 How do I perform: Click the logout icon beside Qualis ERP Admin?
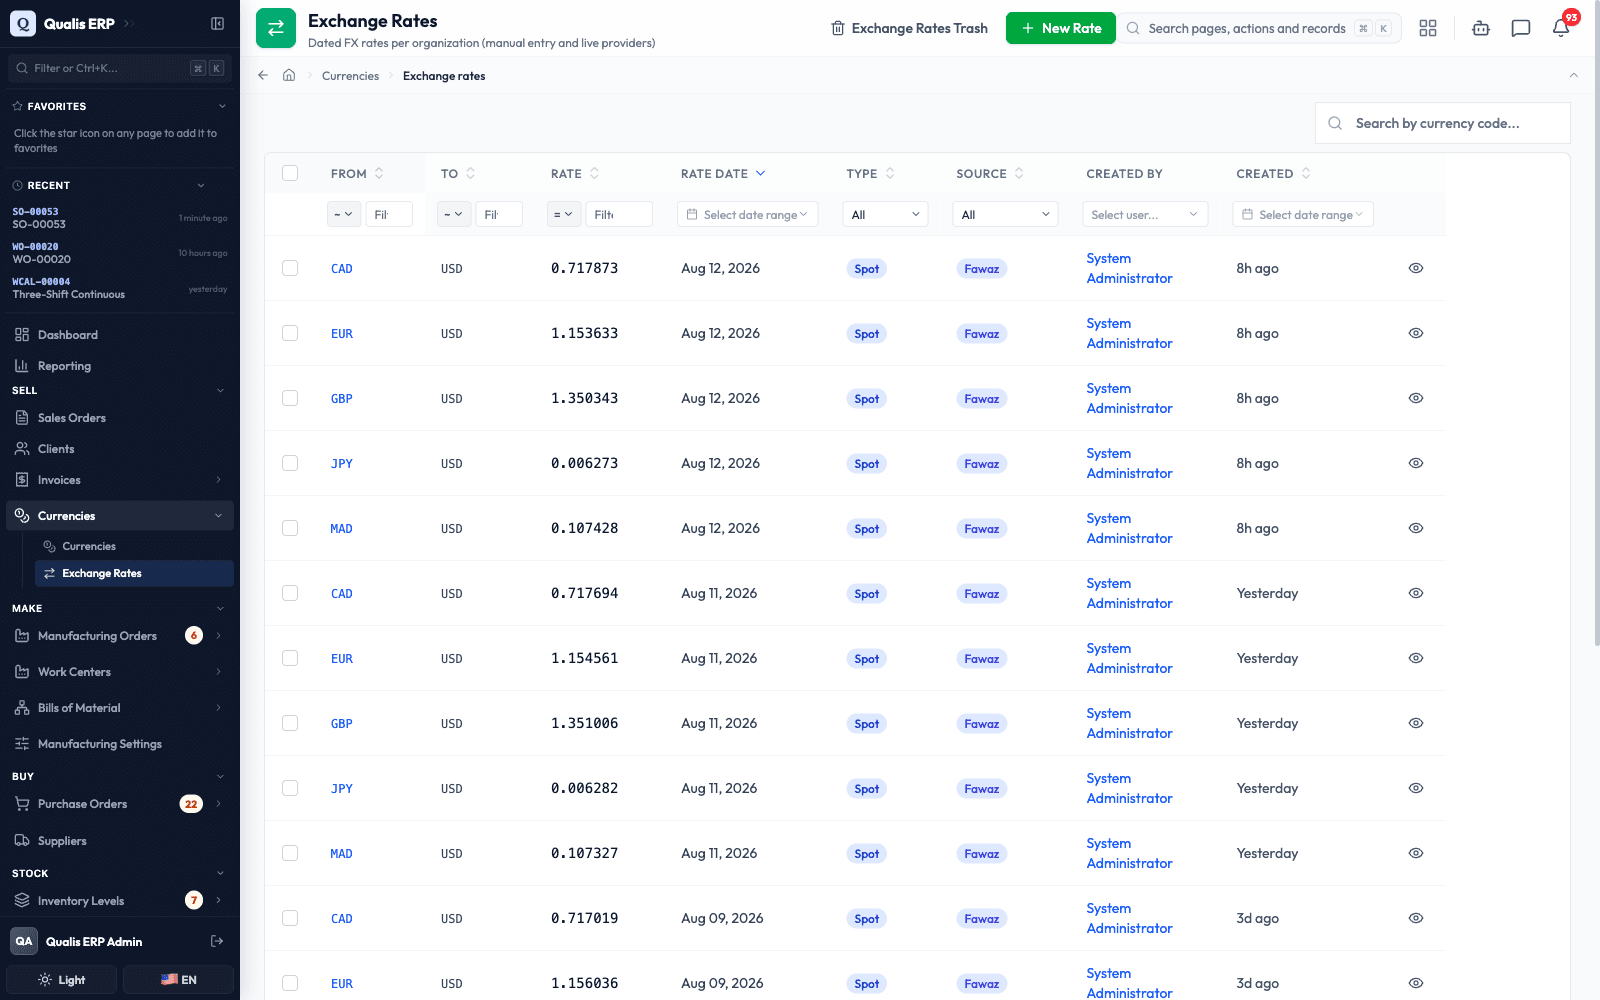[217, 941]
